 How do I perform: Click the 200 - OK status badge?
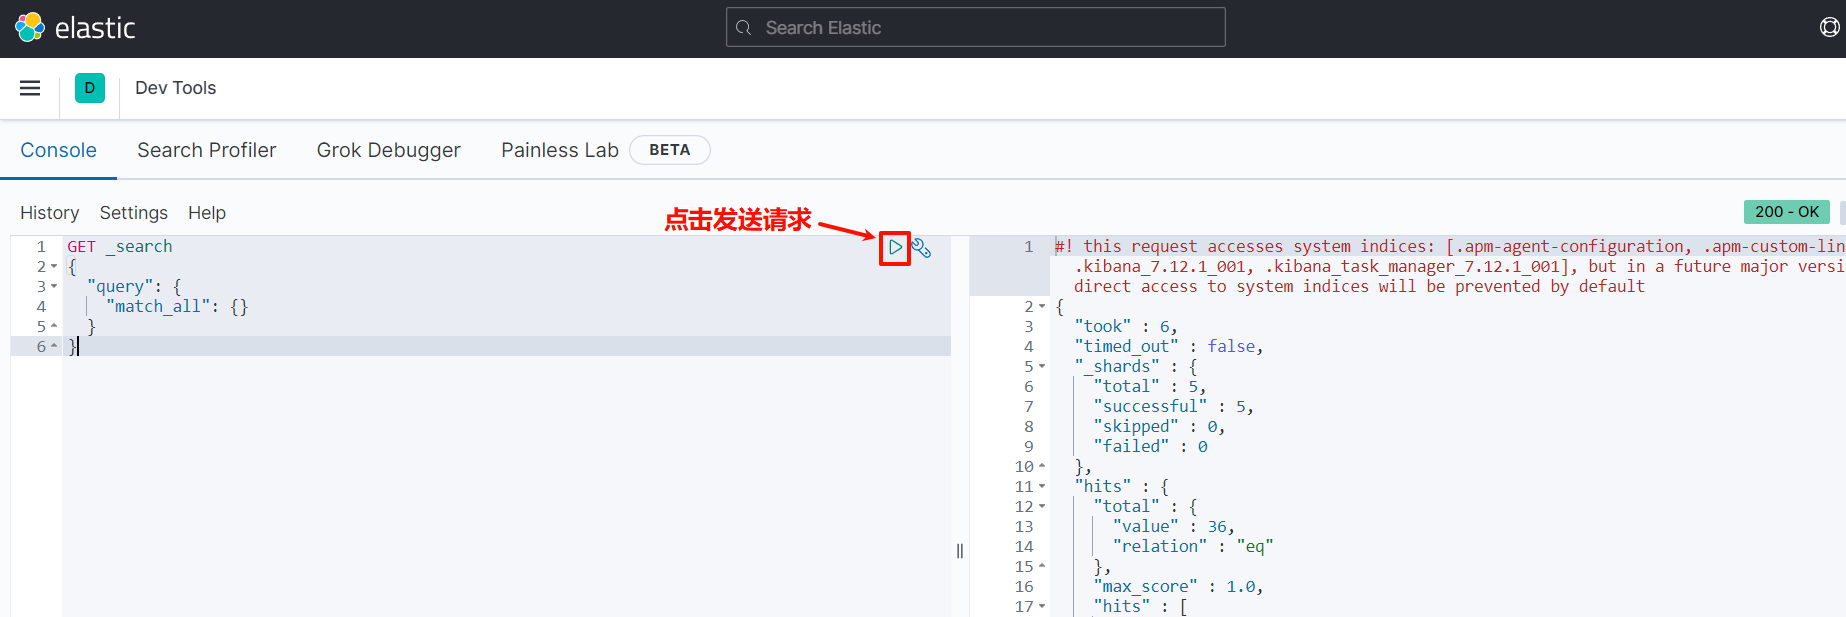click(x=1787, y=212)
